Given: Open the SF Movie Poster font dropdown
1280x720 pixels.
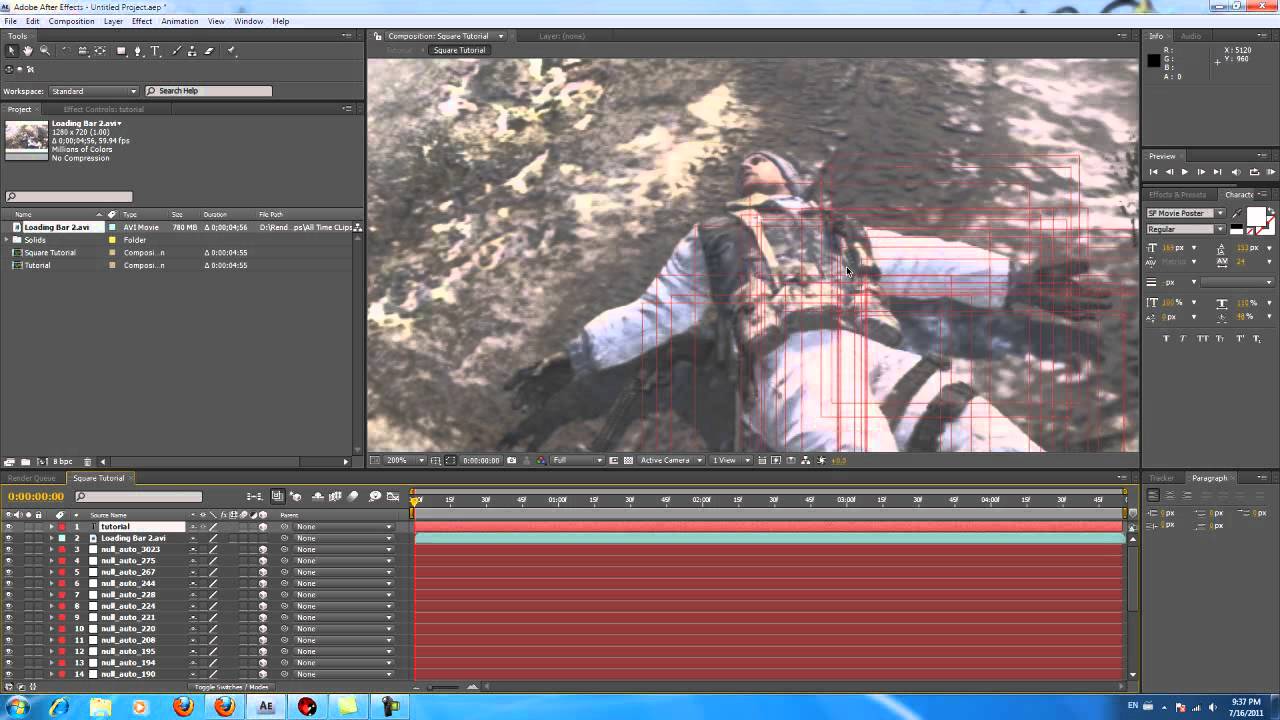Looking at the screenshot, I should pyautogui.click(x=1186, y=214).
